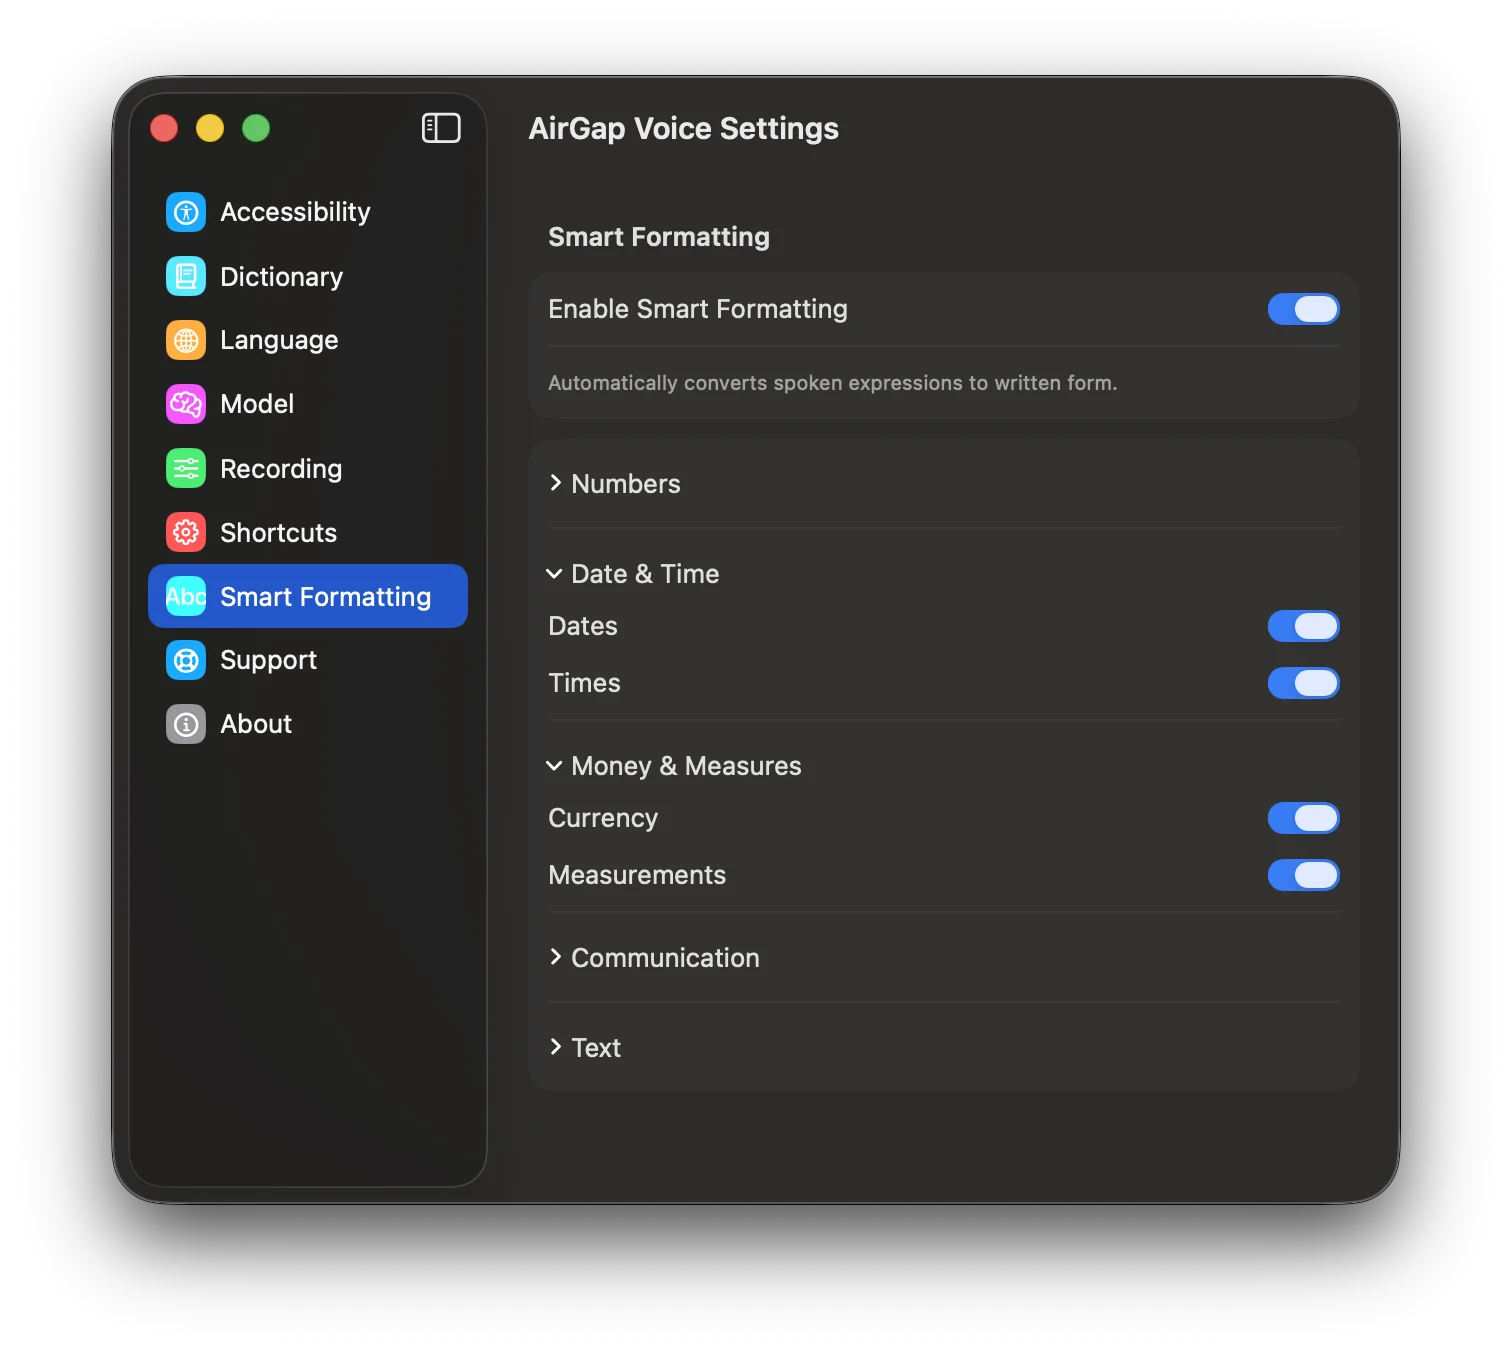Open Shortcuts in the sidebar
The width and height of the screenshot is (1512, 1352).
(x=308, y=532)
